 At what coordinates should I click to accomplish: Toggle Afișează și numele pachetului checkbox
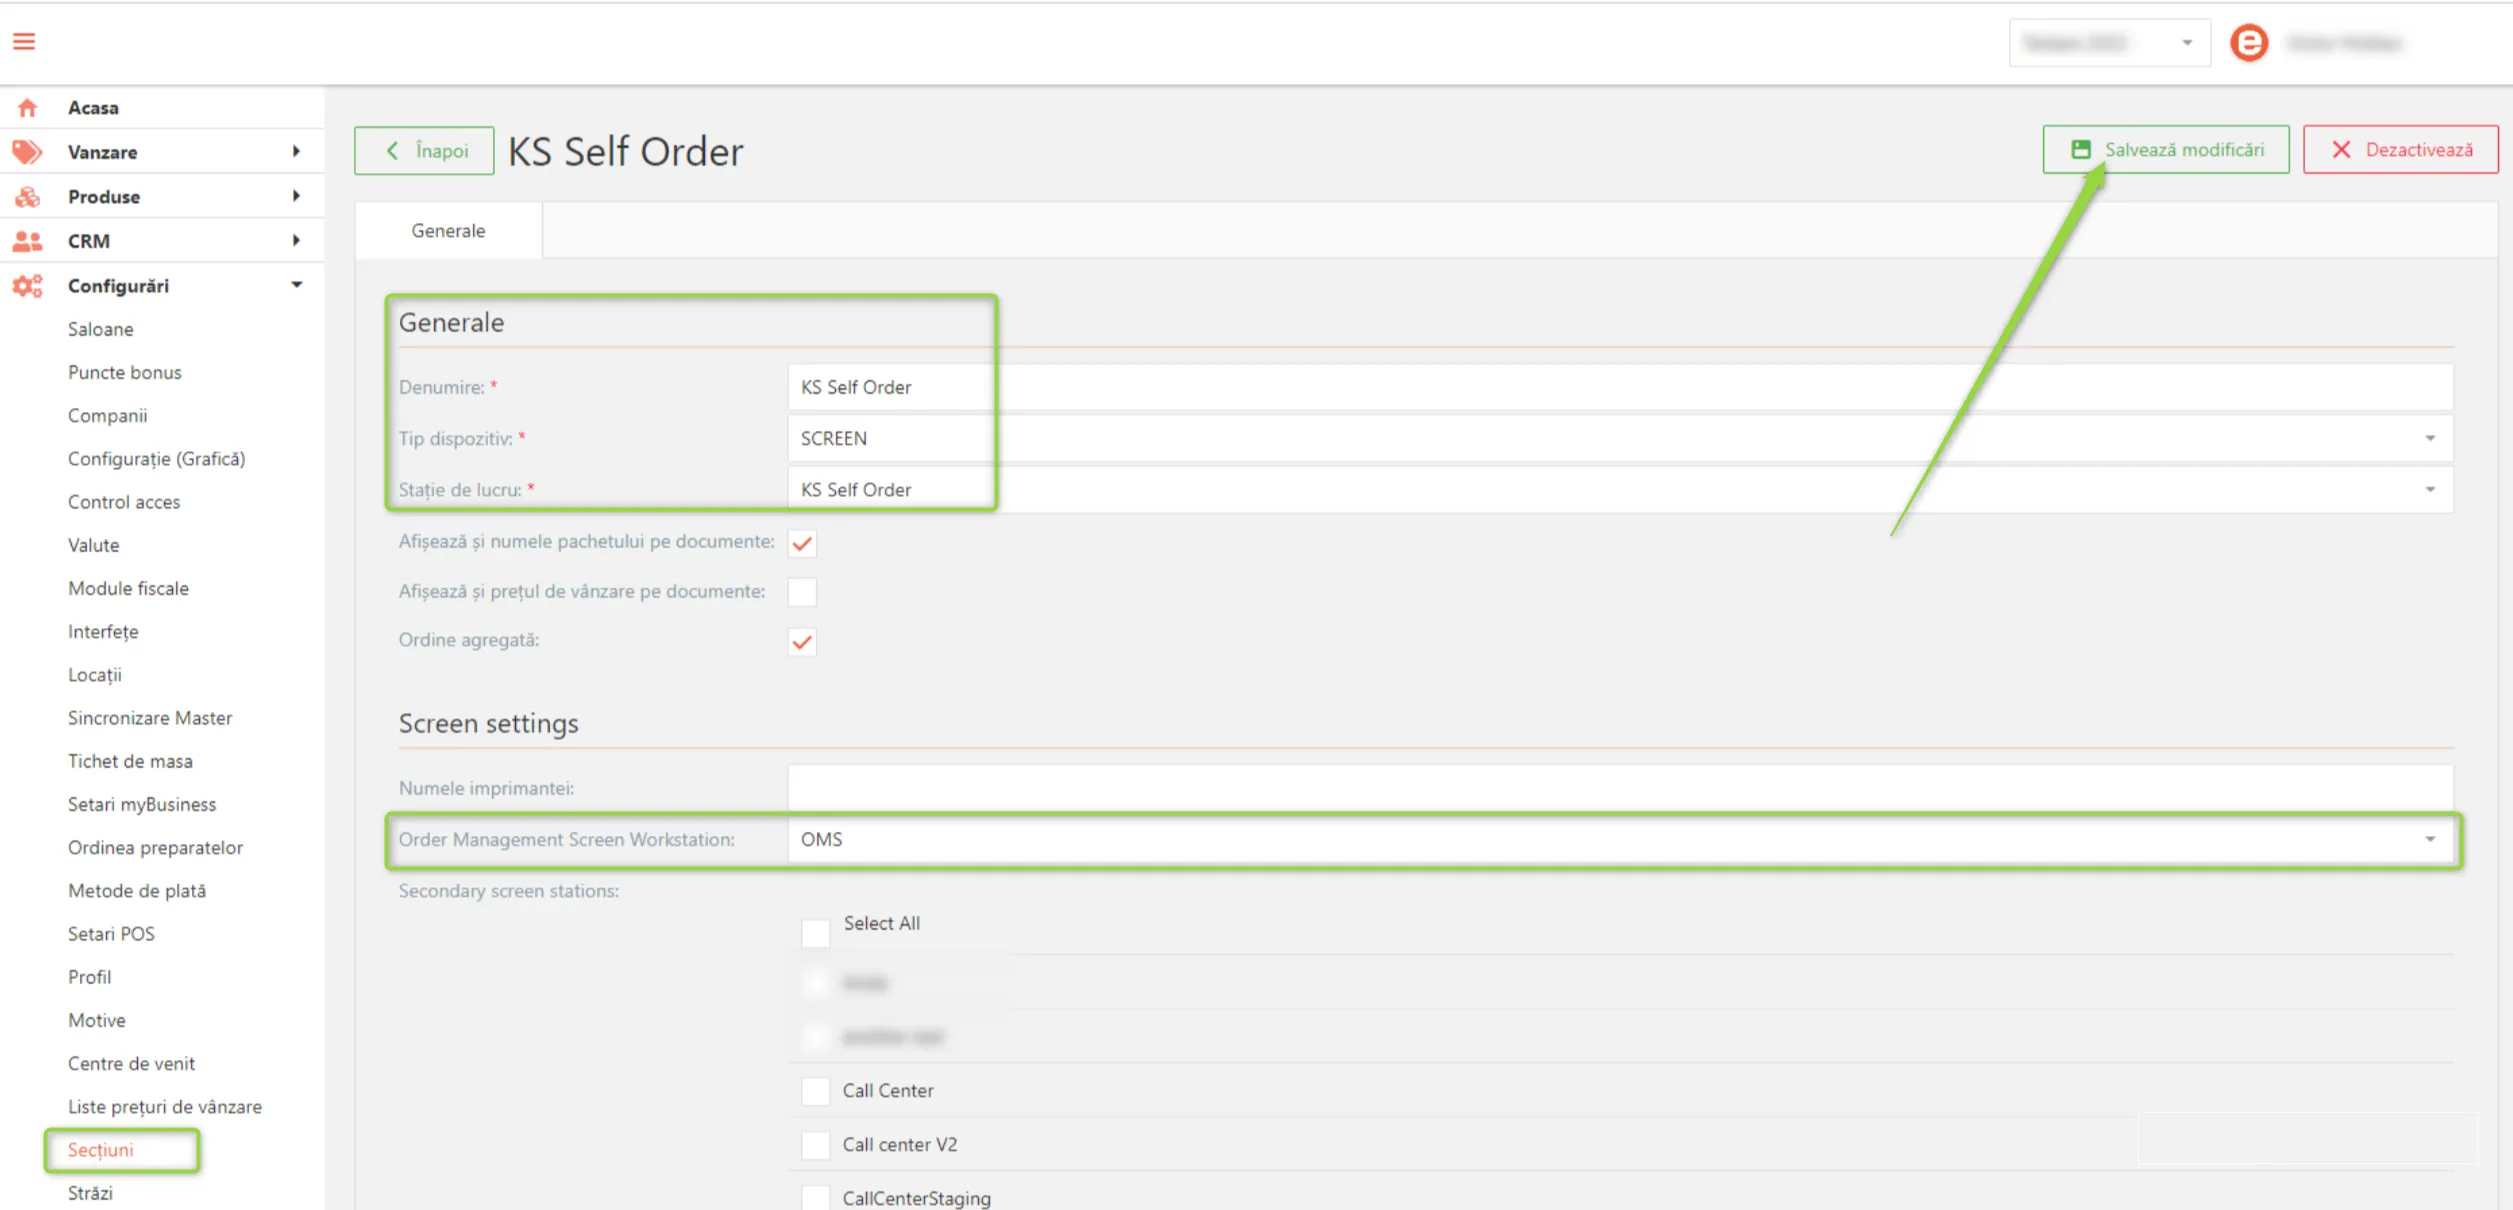coord(802,543)
